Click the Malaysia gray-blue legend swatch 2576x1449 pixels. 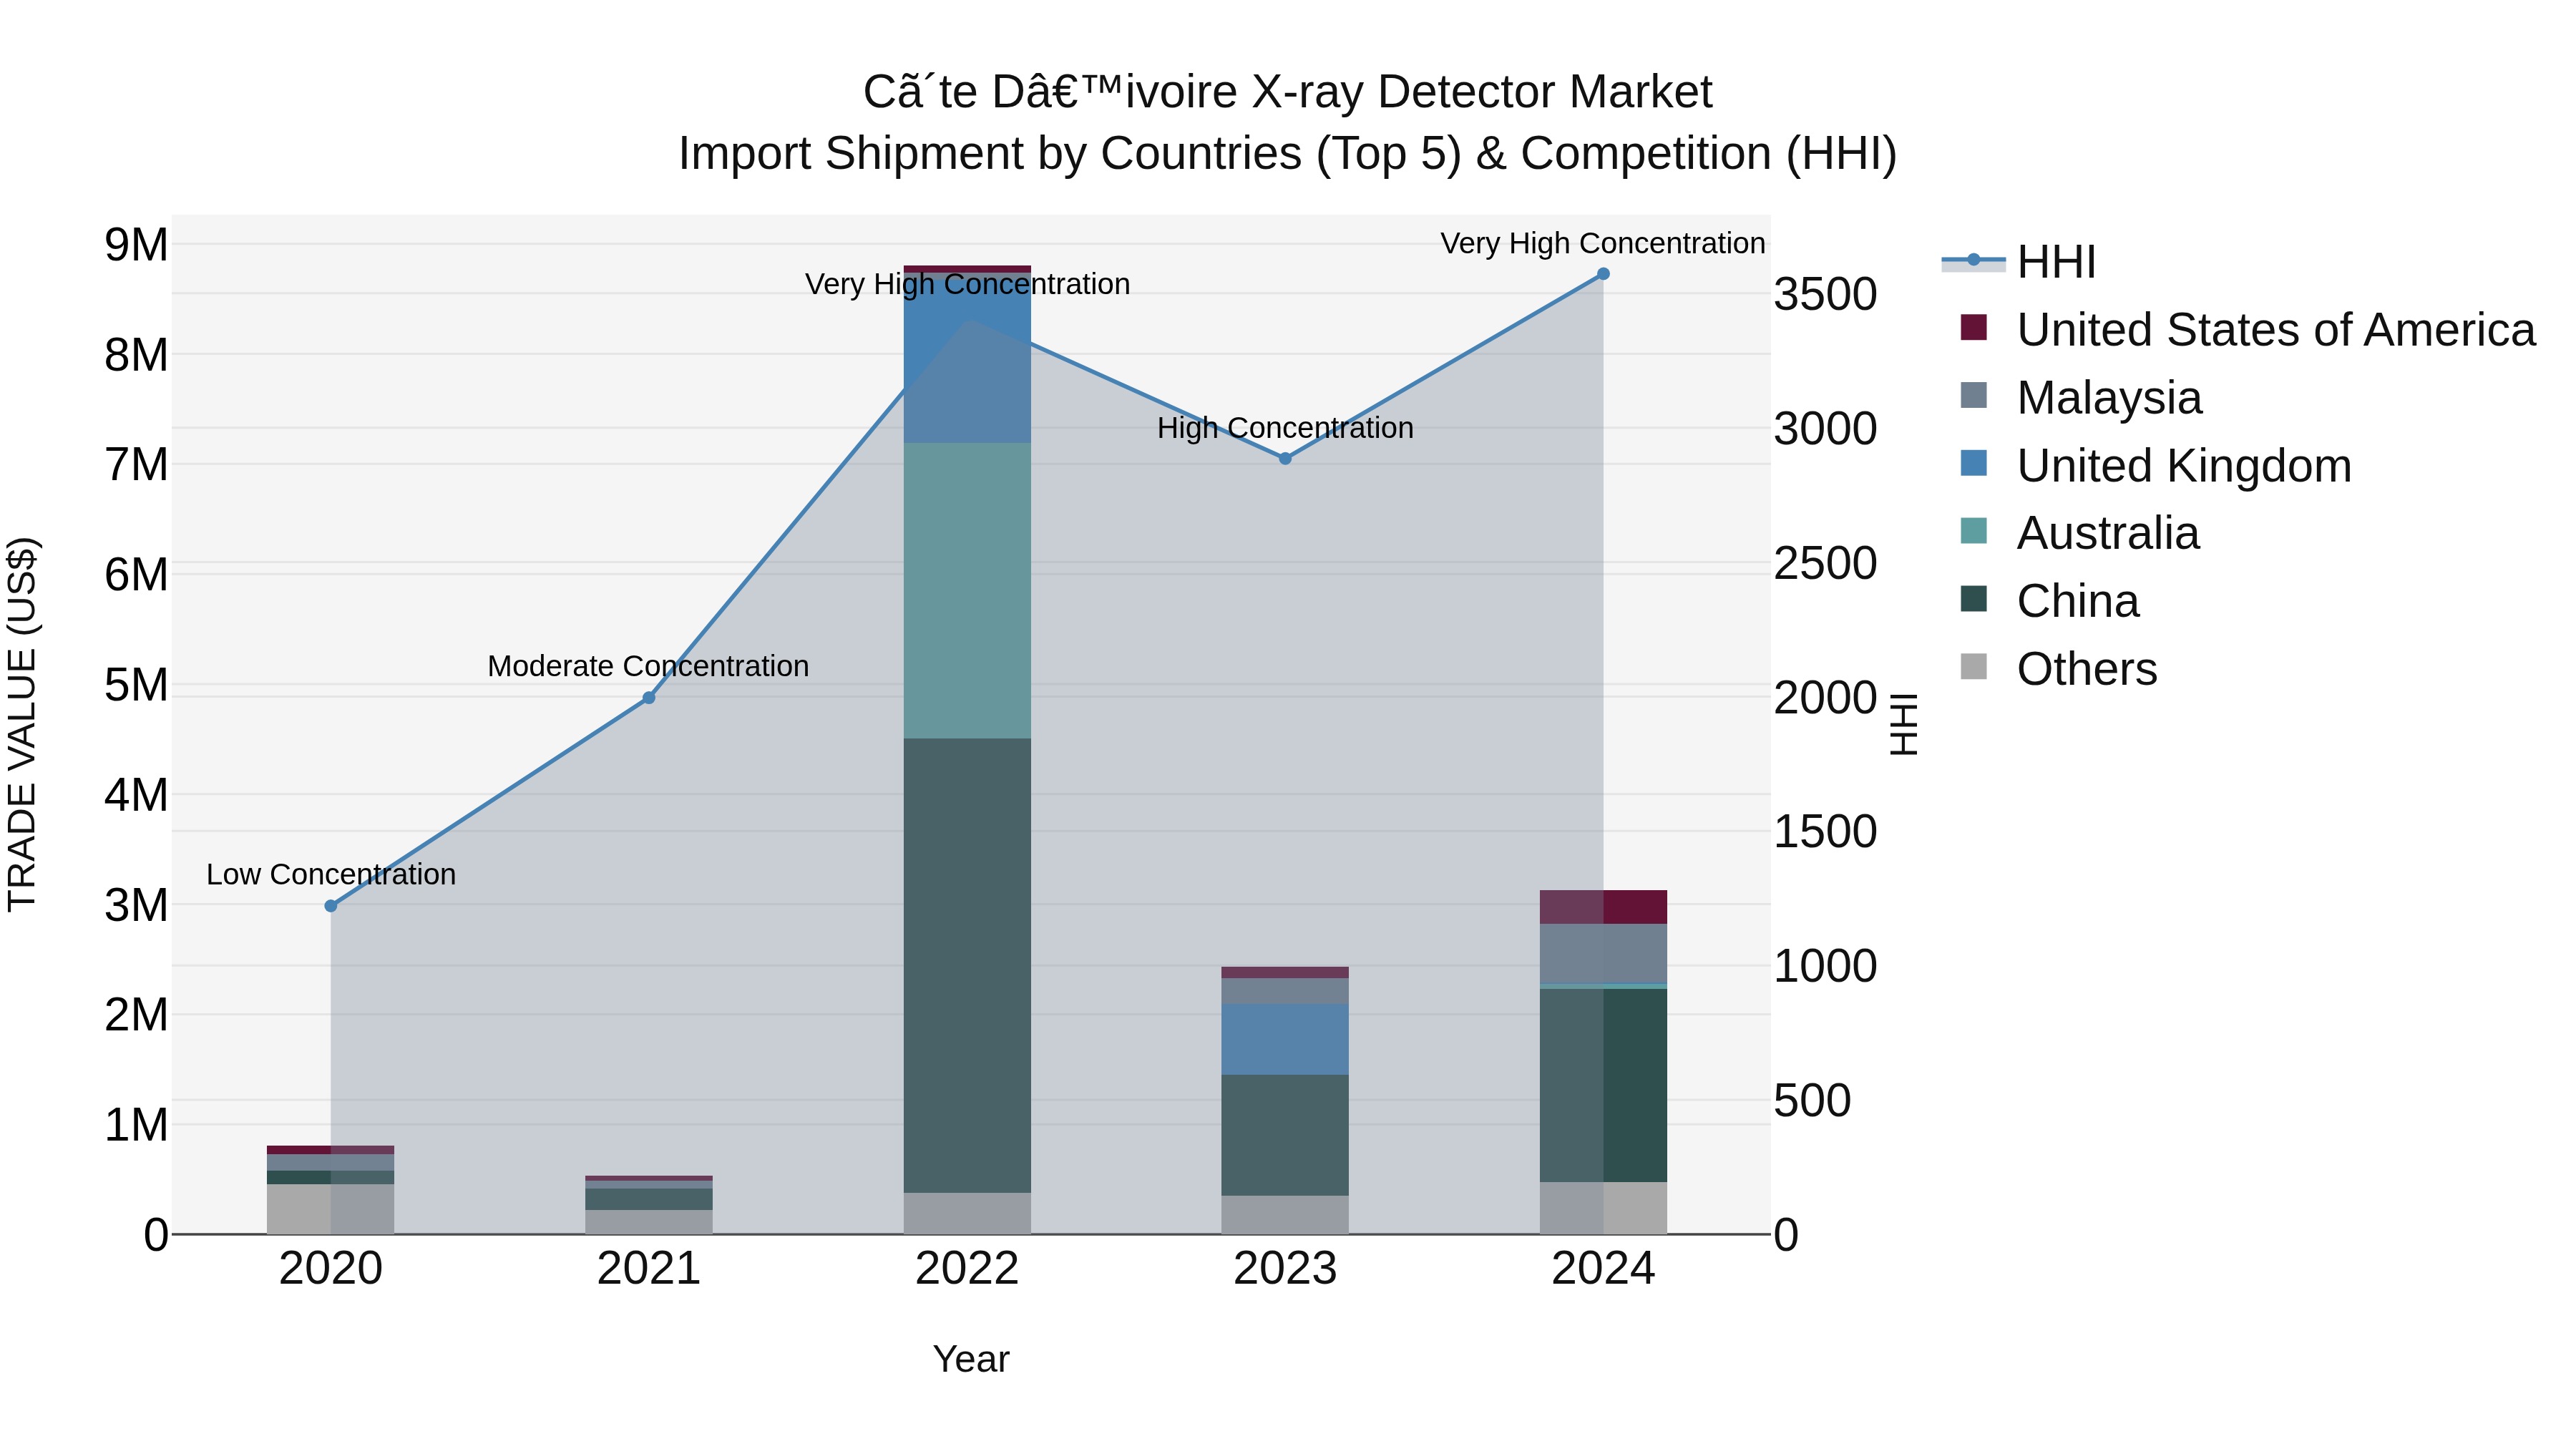coord(1974,395)
